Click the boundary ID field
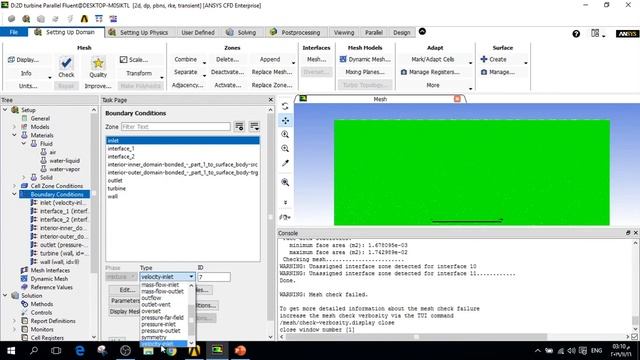Viewport: 640px width, 360px height. click(x=213, y=277)
